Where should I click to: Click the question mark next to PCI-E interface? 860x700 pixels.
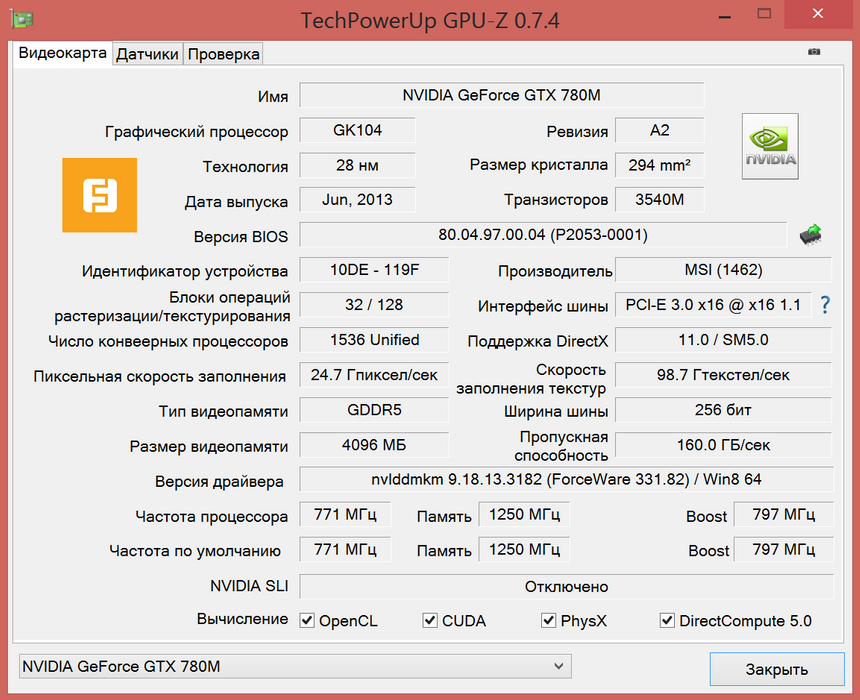(824, 305)
